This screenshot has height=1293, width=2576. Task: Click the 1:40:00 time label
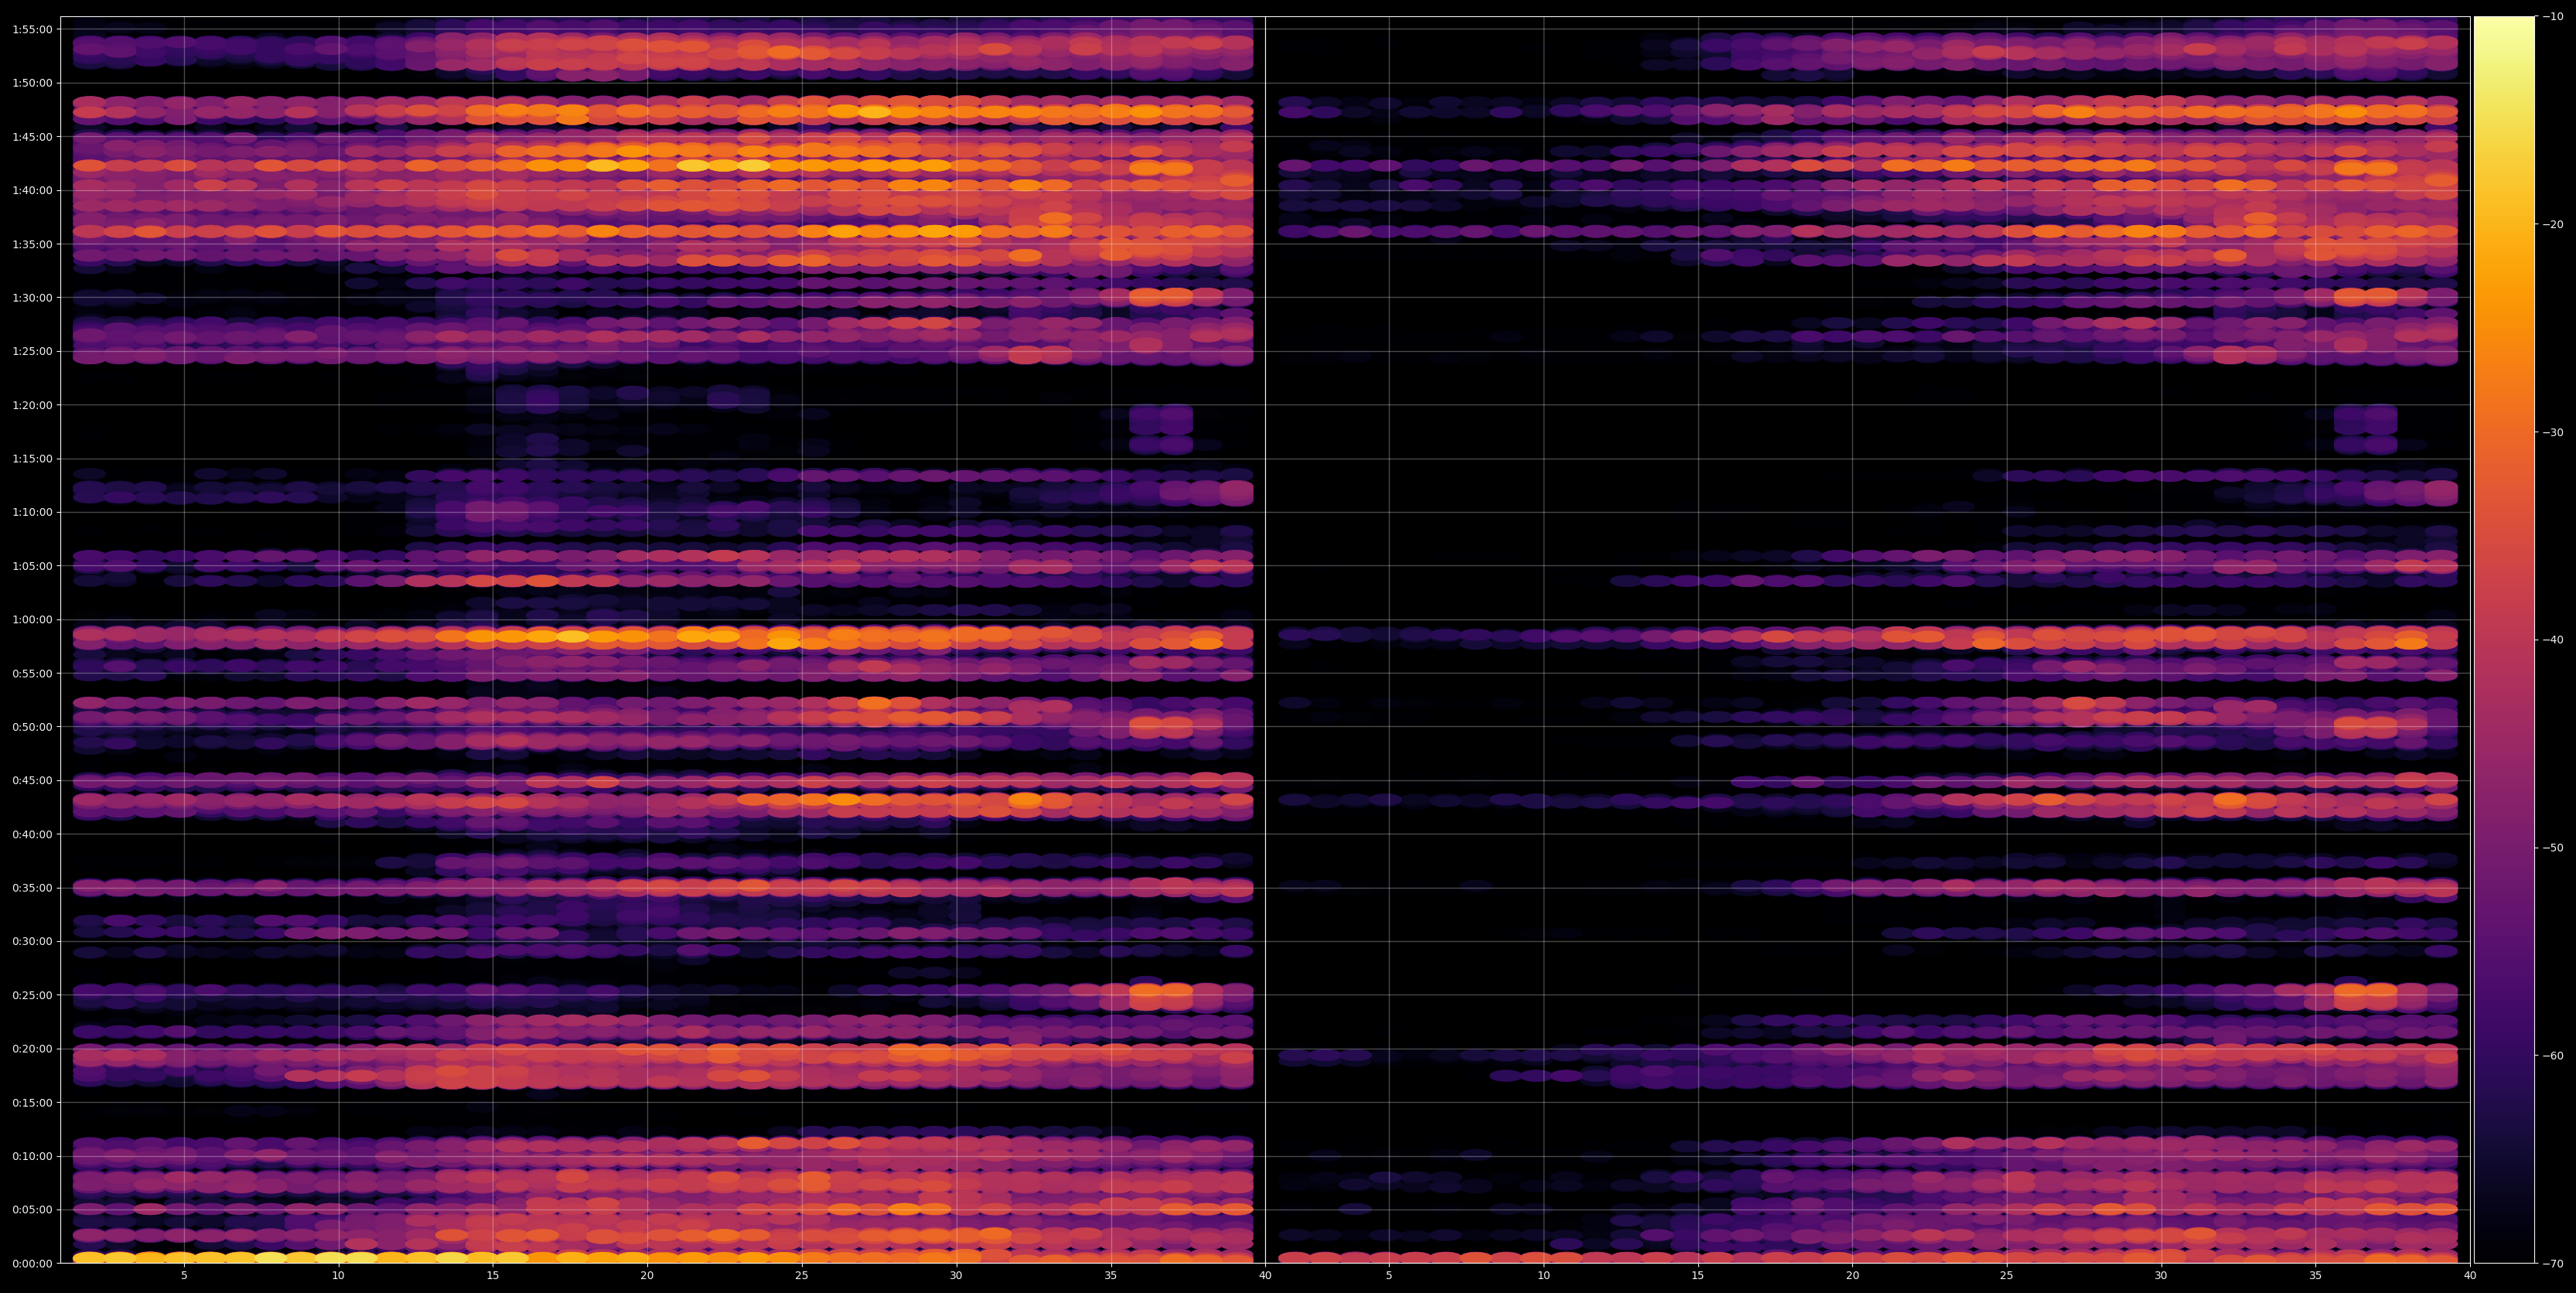tap(32, 190)
